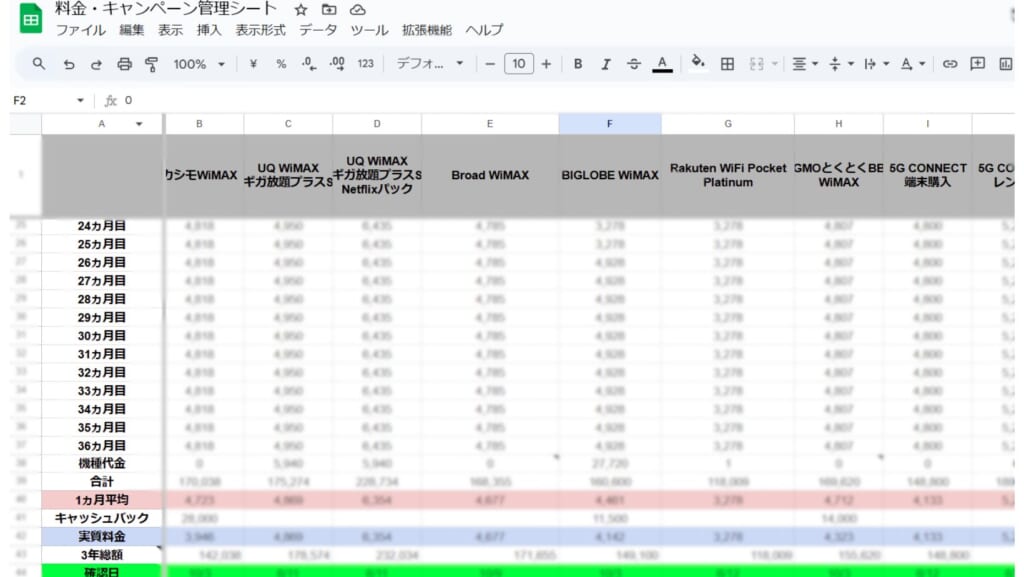This screenshot has width=1024, height=577.
Task: Click the undo arrow icon
Action: point(68,64)
